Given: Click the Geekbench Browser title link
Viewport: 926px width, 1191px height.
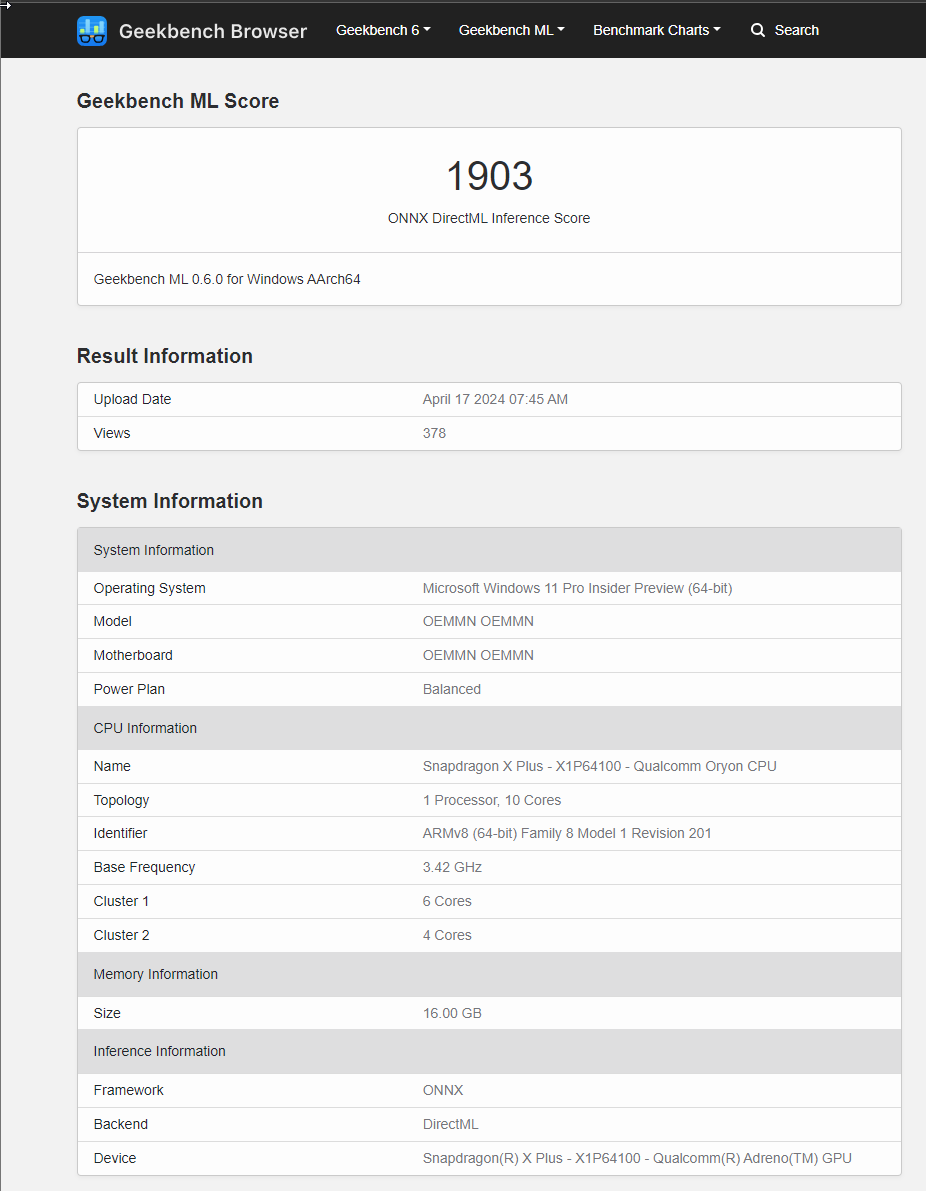Looking at the screenshot, I should coord(212,31).
